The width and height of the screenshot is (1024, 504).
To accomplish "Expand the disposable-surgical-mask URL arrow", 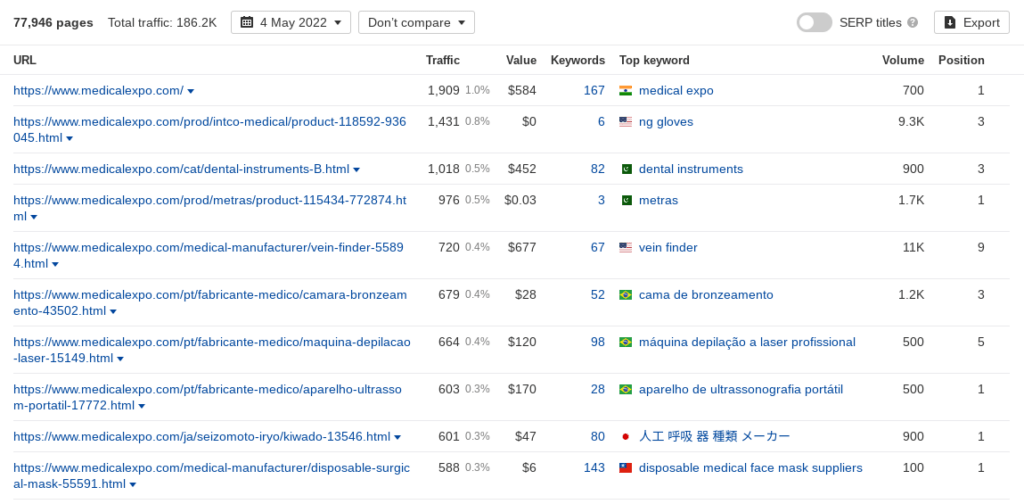I will pyautogui.click(x=133, y=484).
